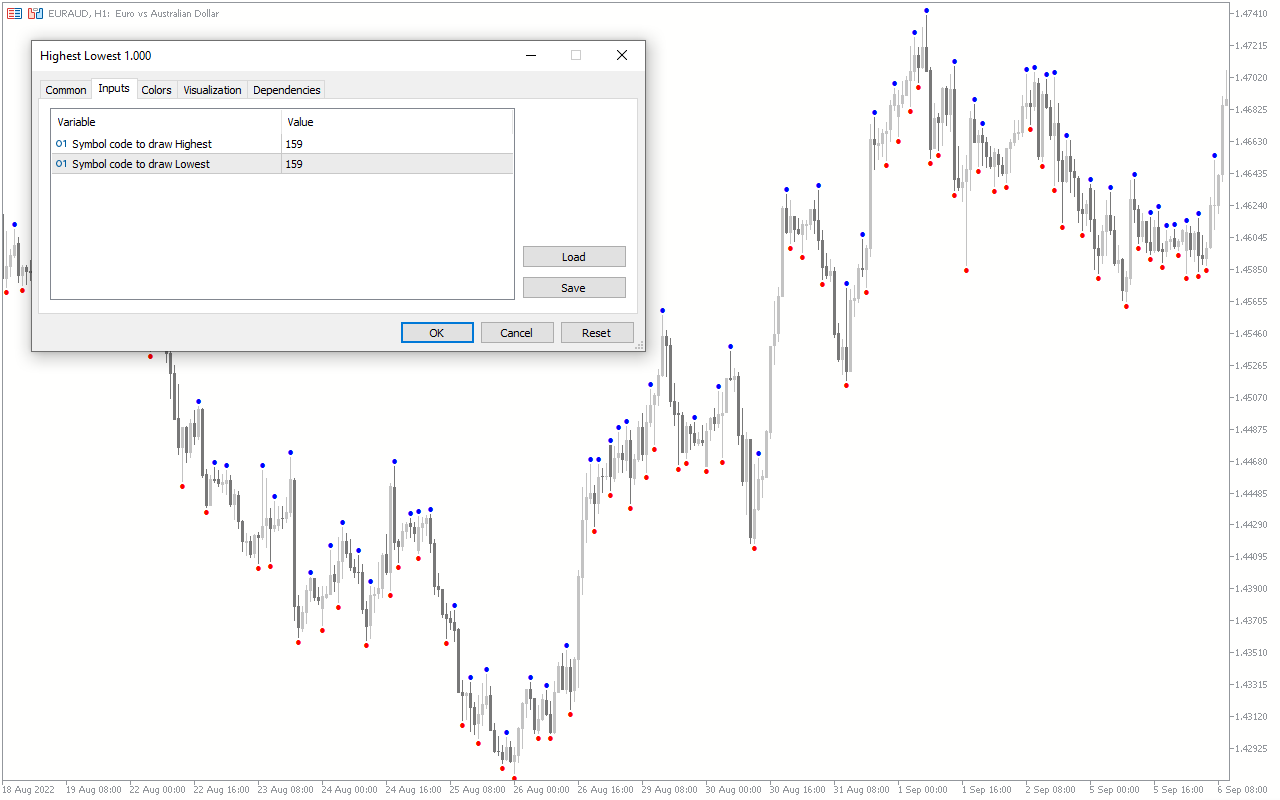Close the Highest Lowest dialog window

[622, 56]
